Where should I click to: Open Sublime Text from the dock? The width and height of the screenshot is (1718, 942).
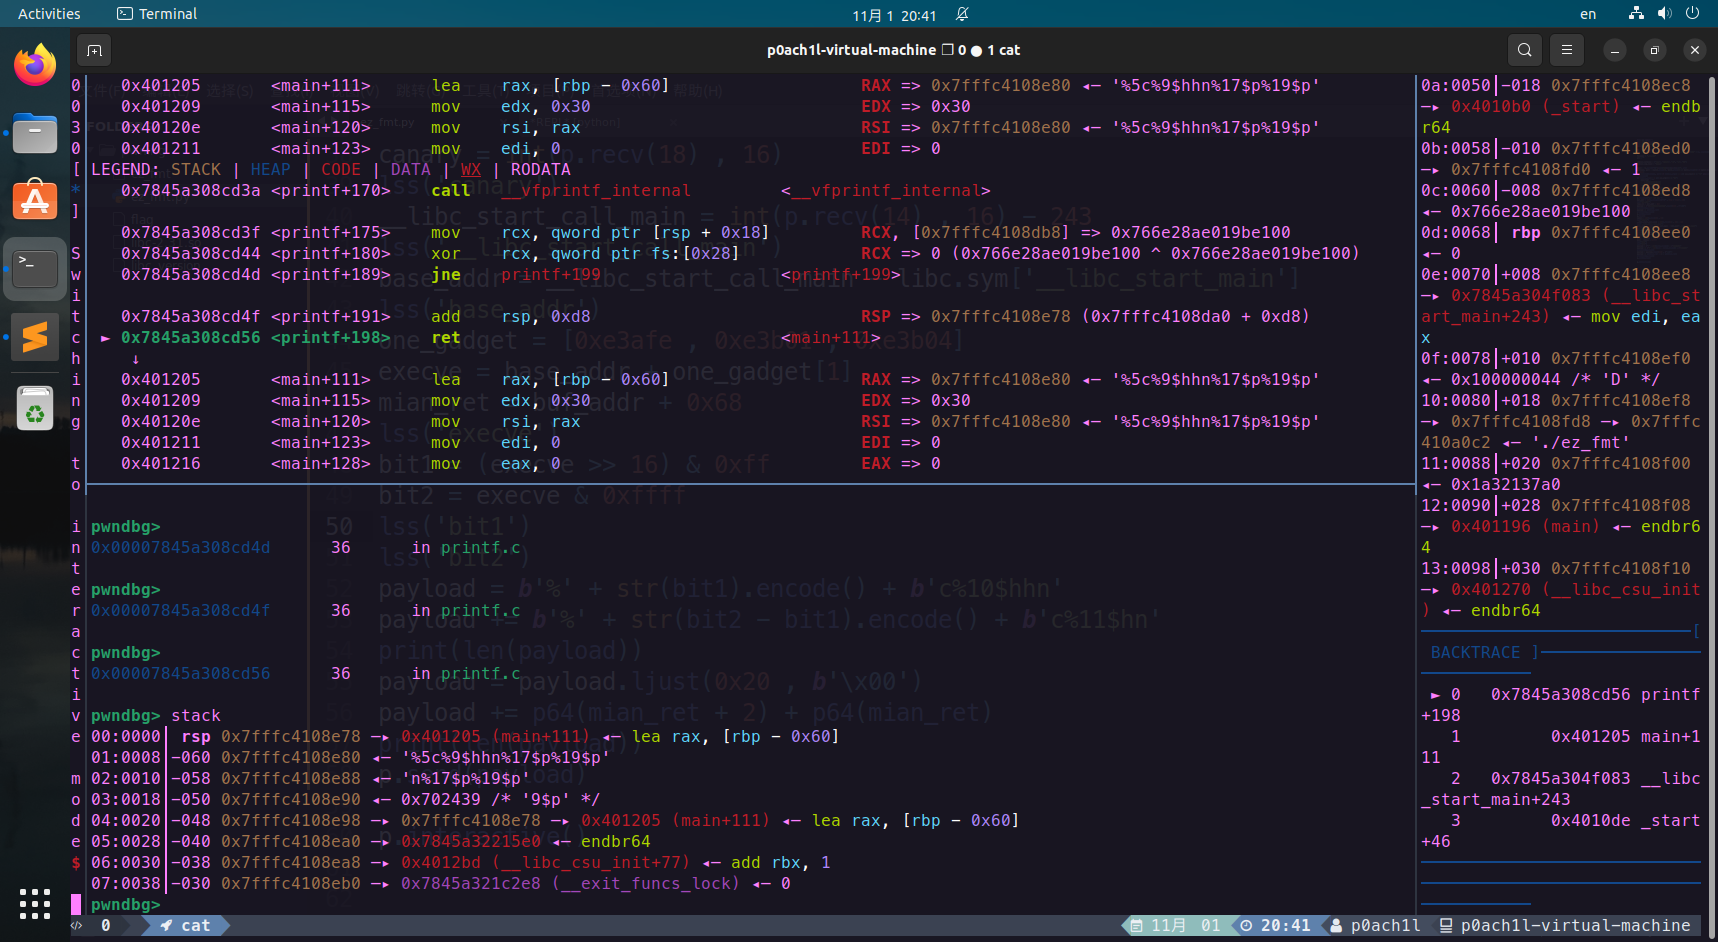(35, 337)
